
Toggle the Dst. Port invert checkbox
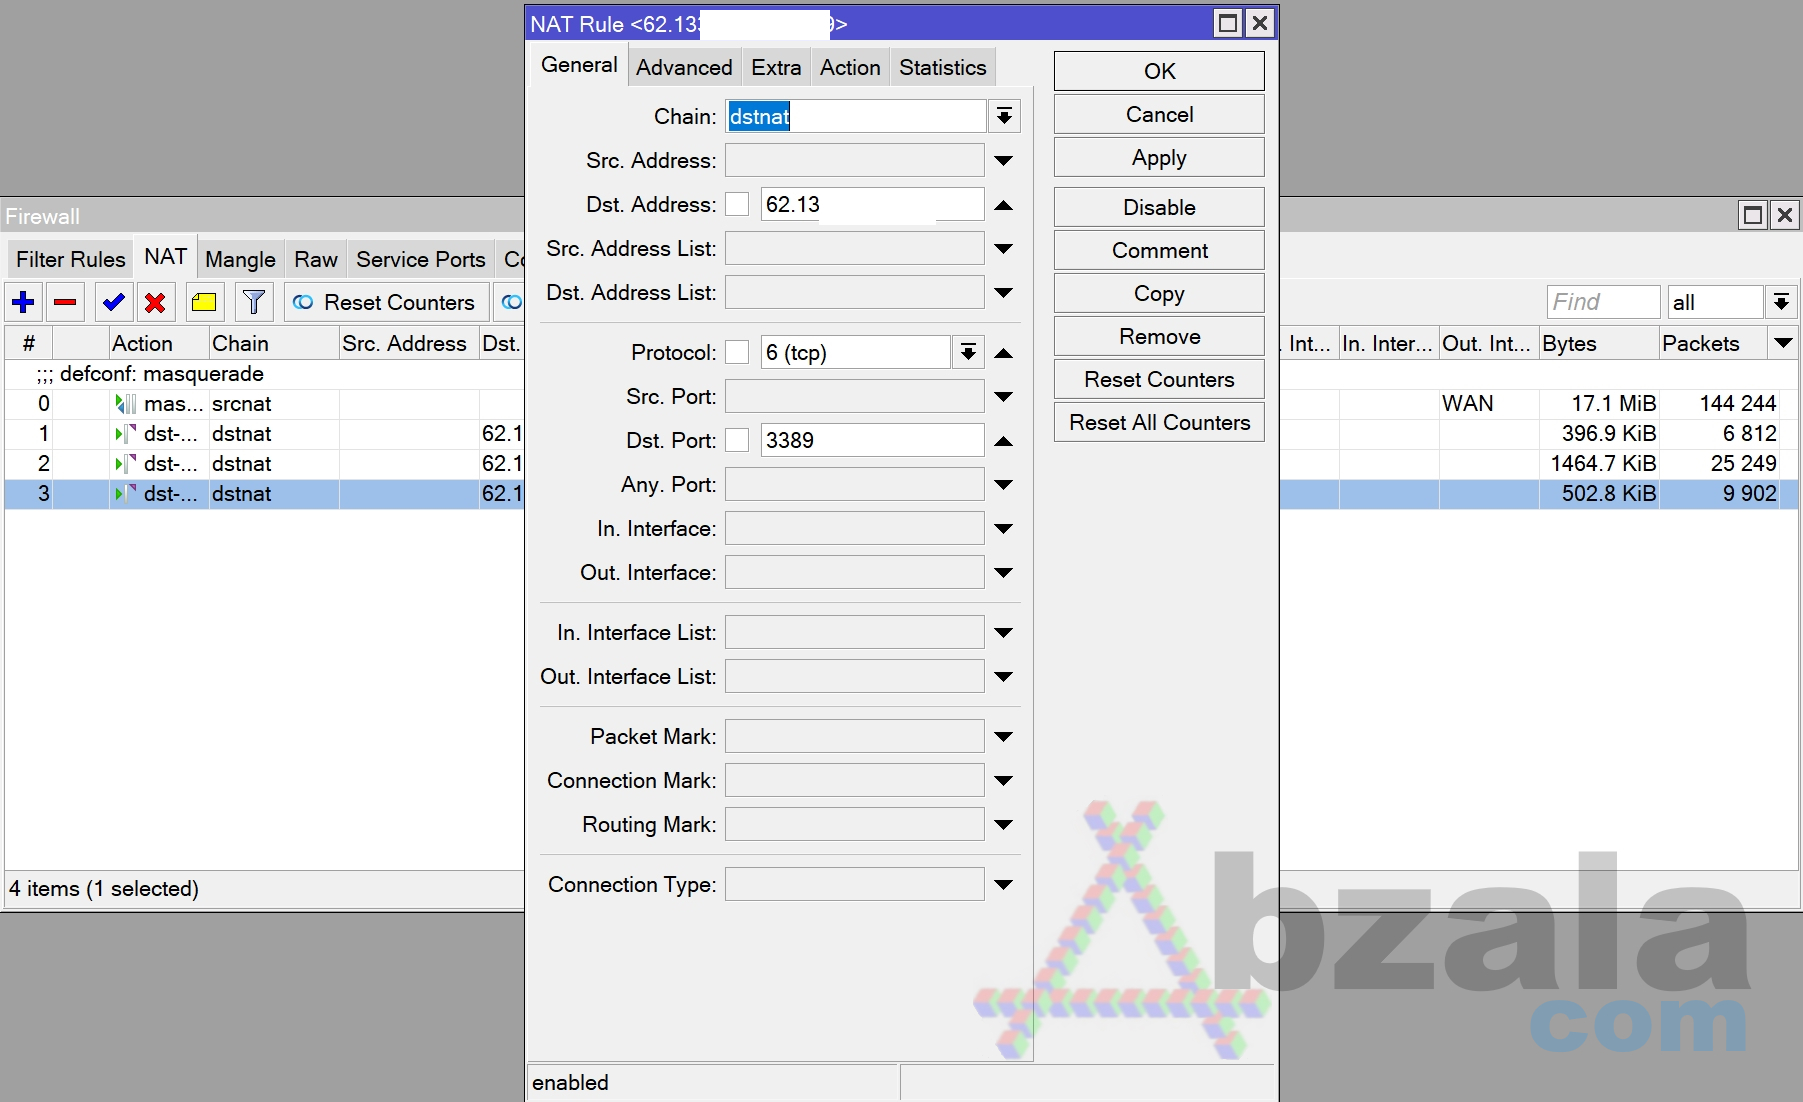[737, 441]
